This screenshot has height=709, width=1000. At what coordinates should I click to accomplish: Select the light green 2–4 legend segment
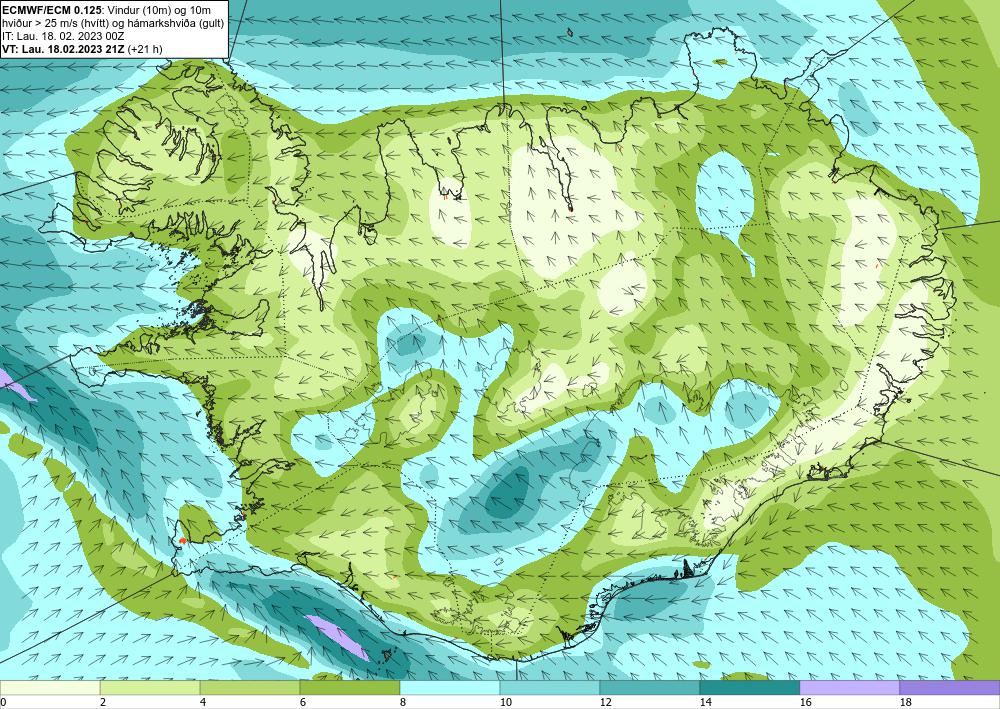click(150, 688)
